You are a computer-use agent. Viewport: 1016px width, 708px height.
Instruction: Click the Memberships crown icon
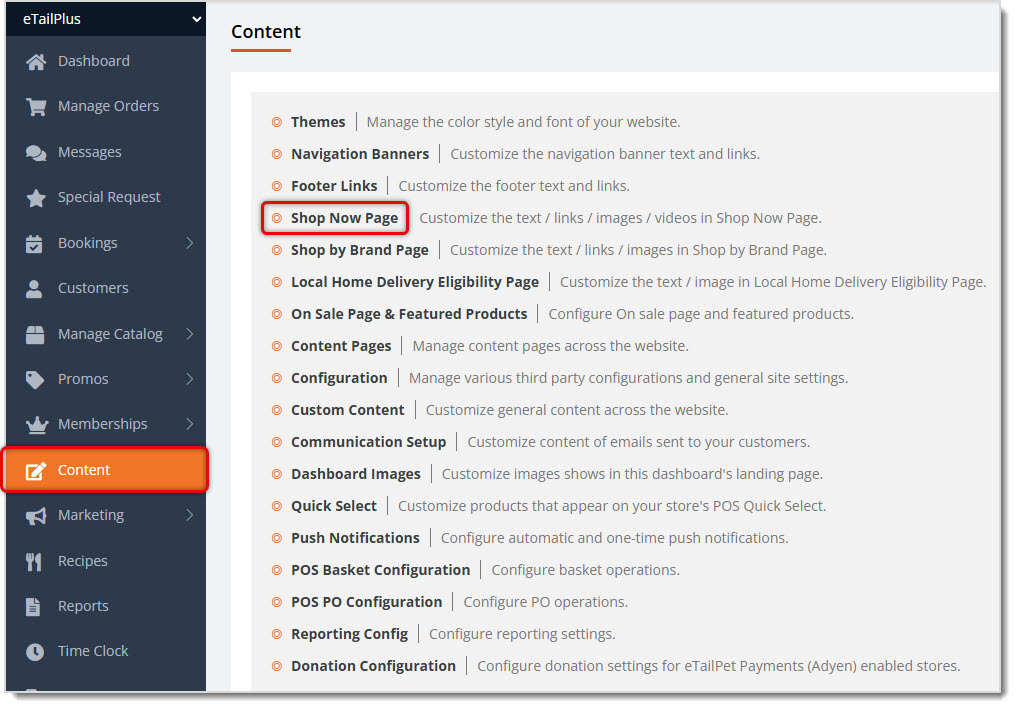click(x=37, y=425)
